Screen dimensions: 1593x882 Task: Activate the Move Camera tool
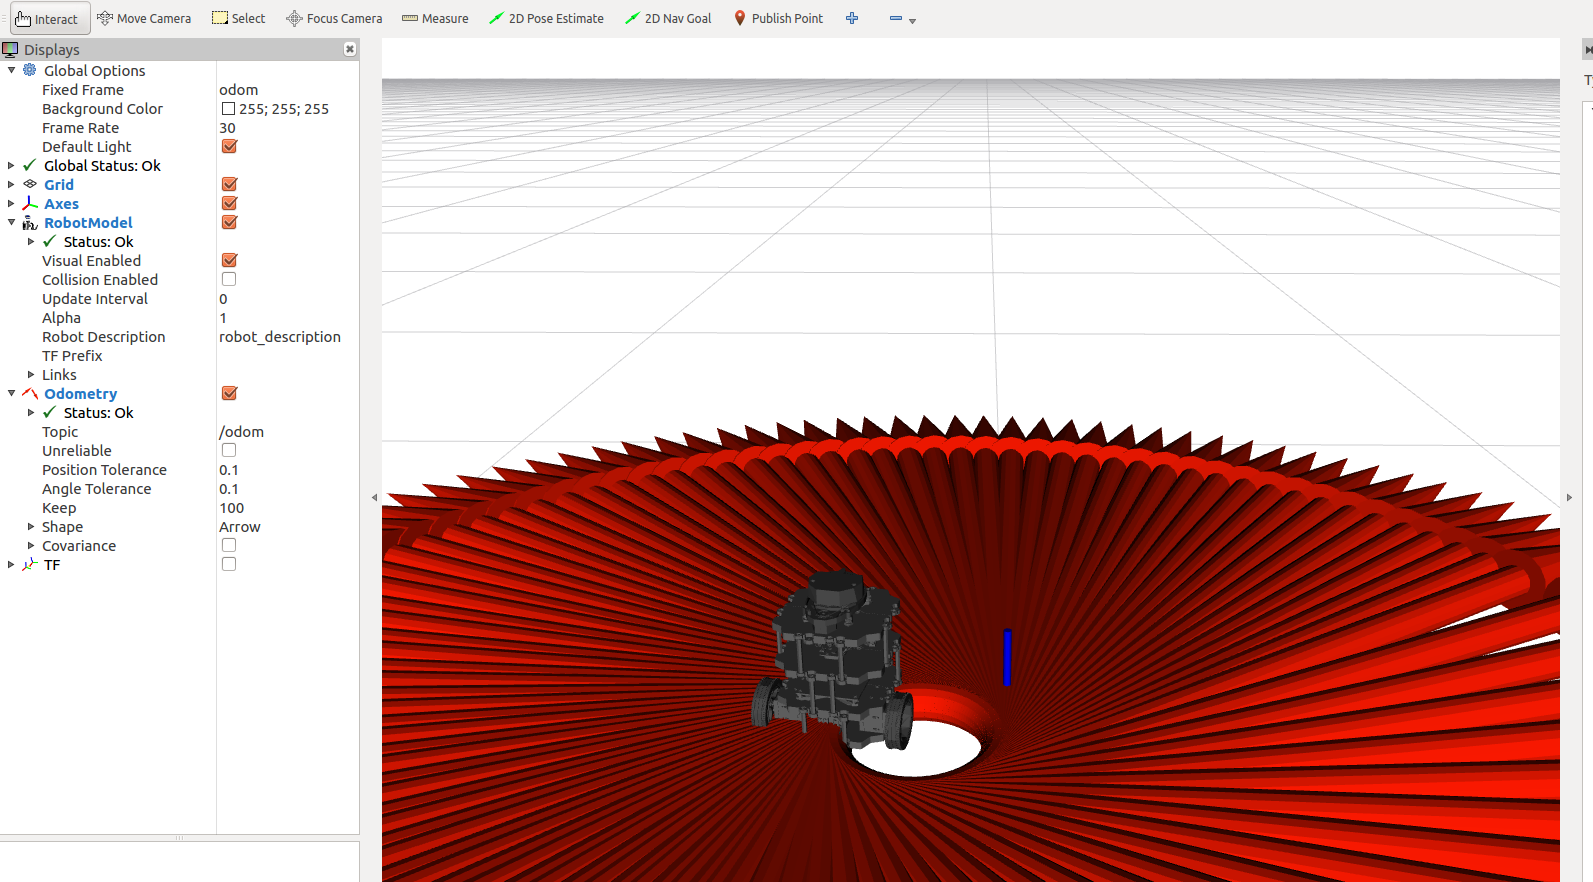(x=144, y=19)
